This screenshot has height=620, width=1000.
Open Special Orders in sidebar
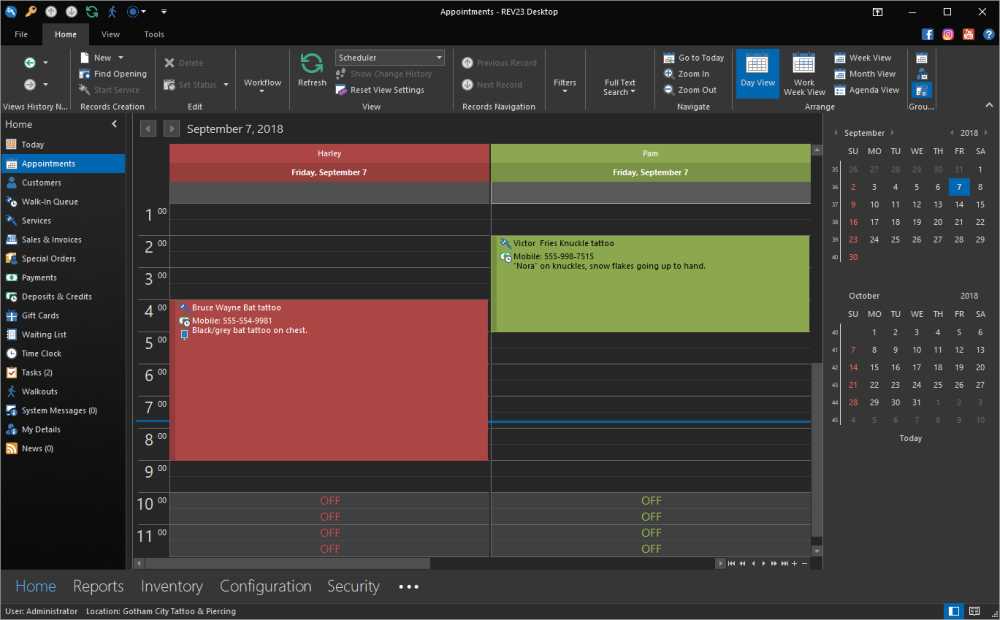pos(62,258)
